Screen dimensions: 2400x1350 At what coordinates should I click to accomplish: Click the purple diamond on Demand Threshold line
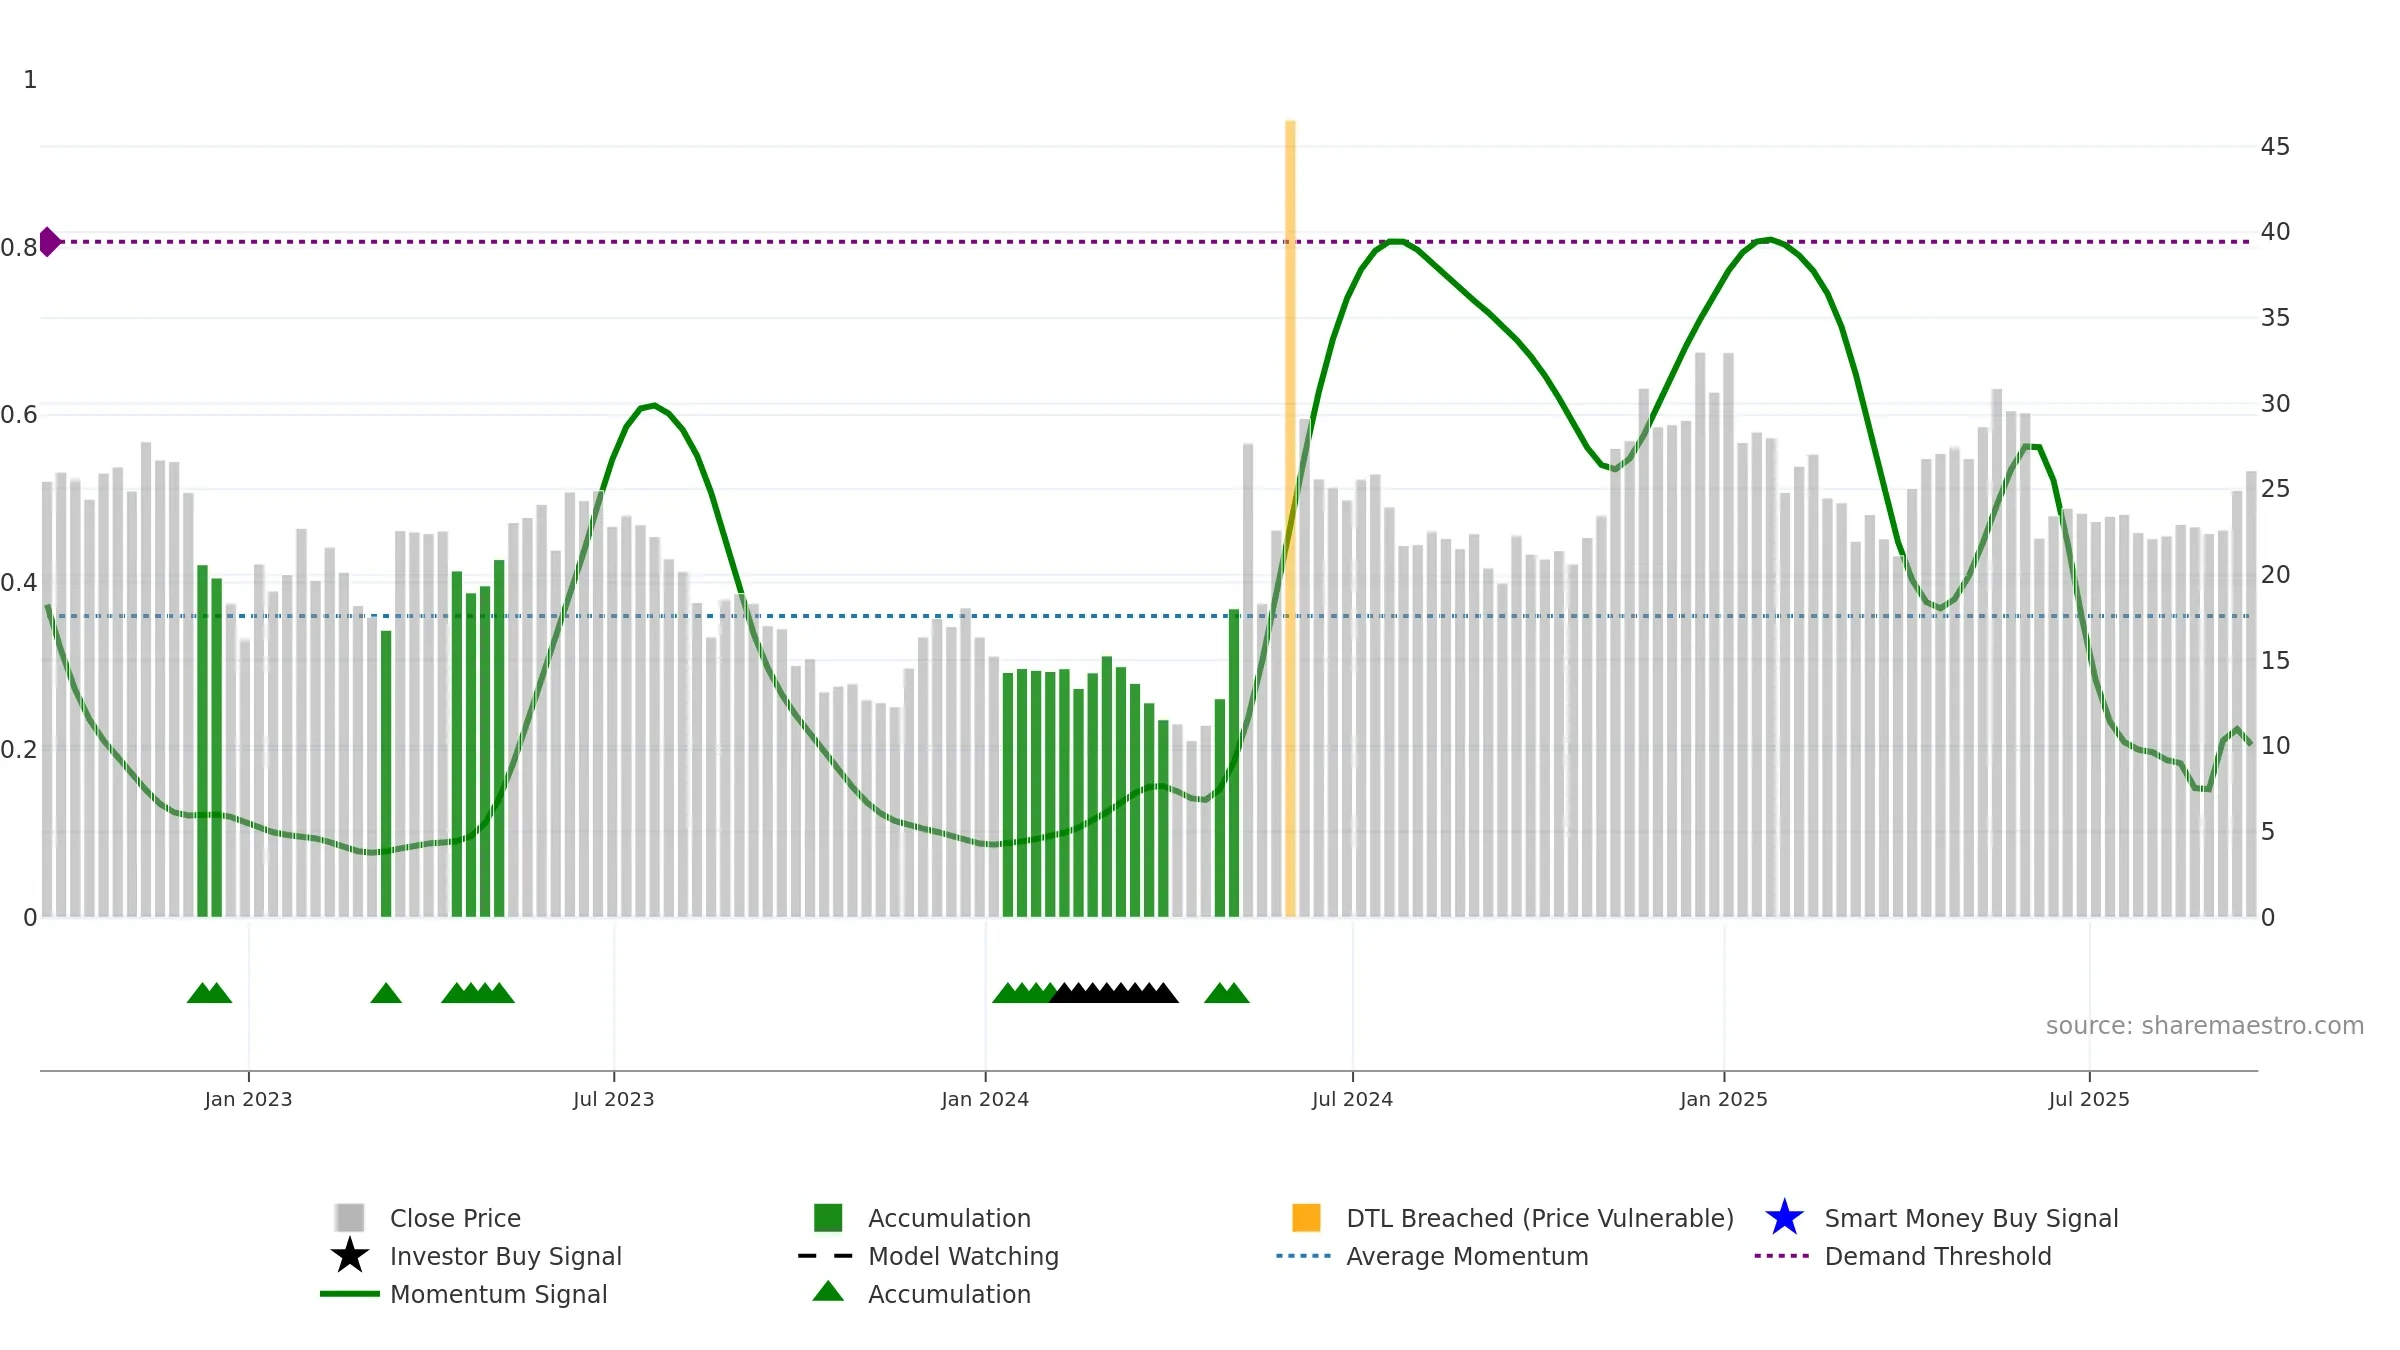click(49, 242)
